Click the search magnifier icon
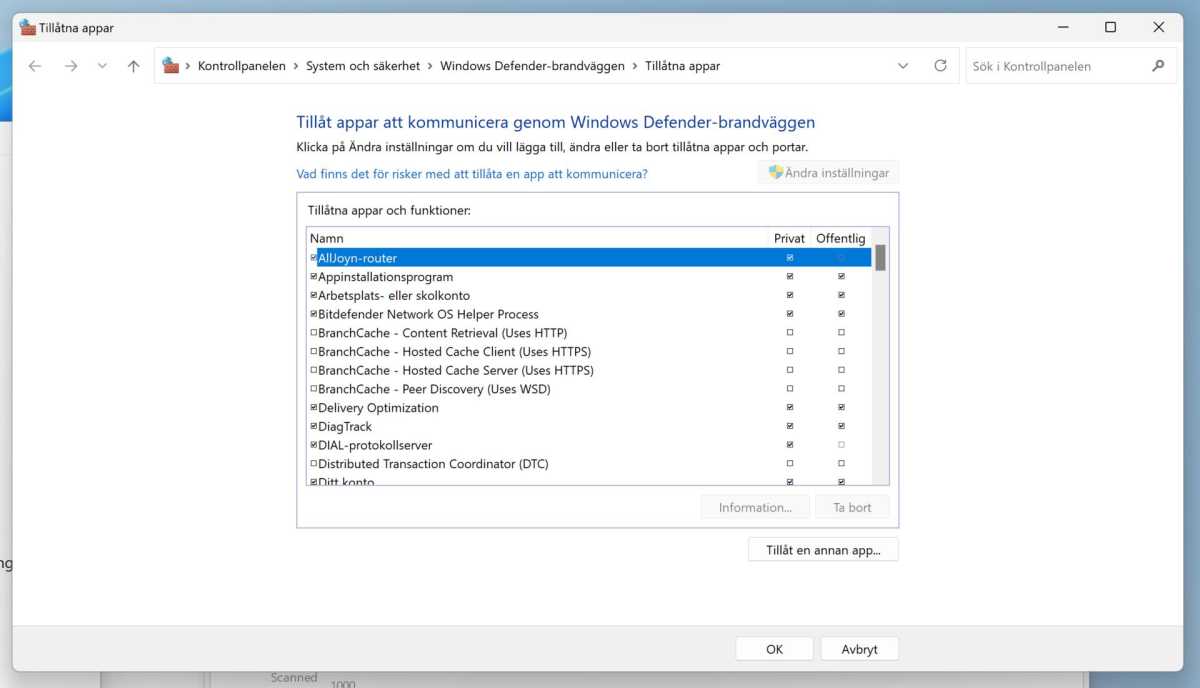Image resolution: width=1200 pixels, height=688 pixels. (x=1158, y=66)
